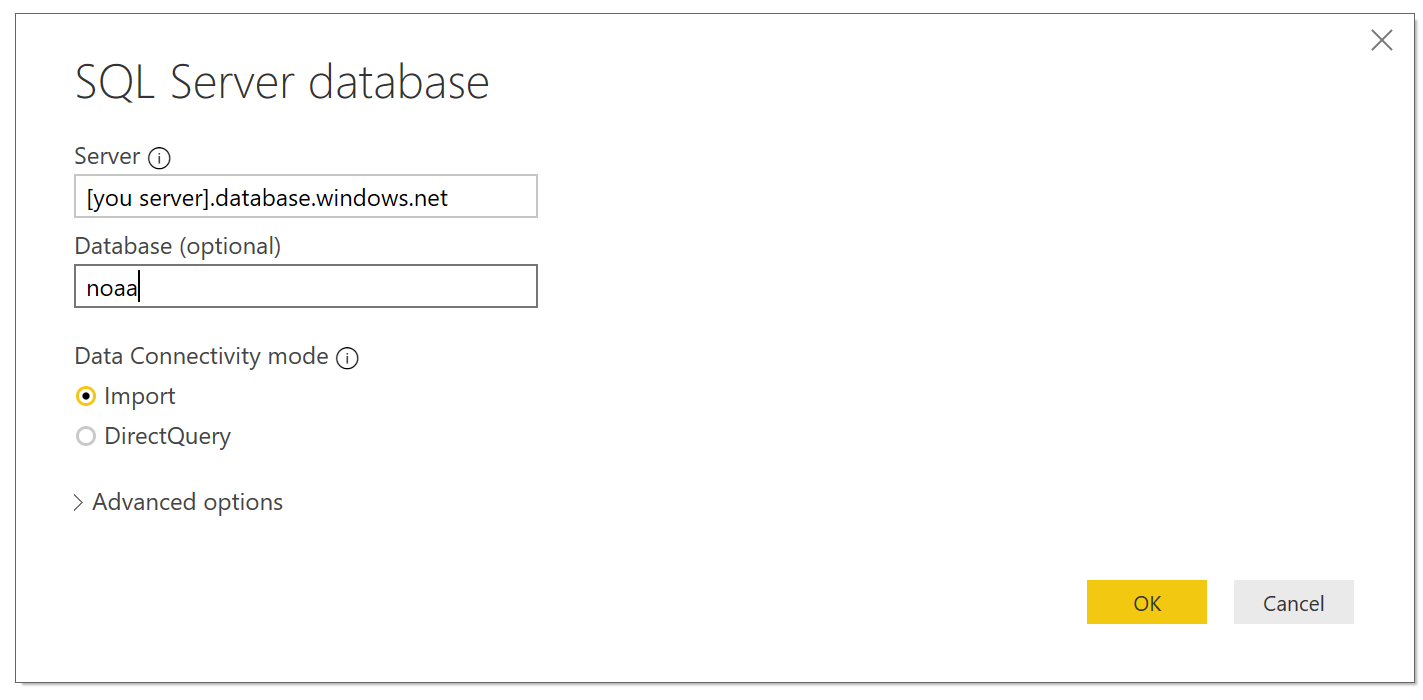Click the Data Connectivity mode info icon

click(347, 358)
